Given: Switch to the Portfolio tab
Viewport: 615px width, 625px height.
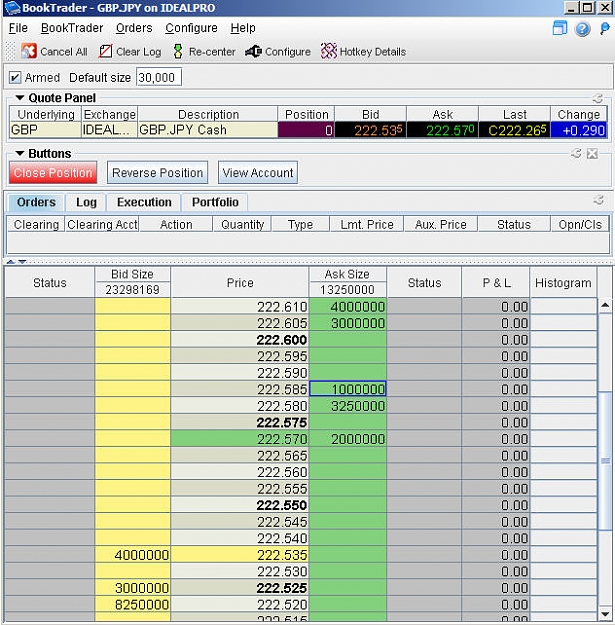Looking at the screenshot, I should point(215,202).
